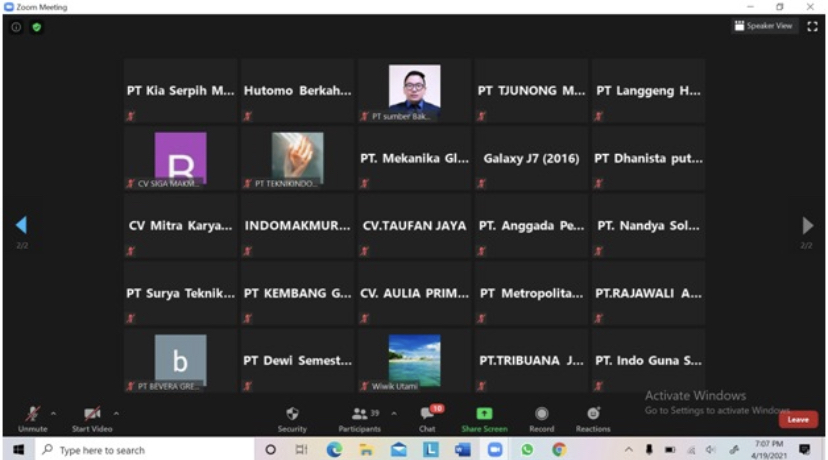Go to previous gallery page arrow
This screenshot has width=828, height=460.
tap(21, 226)
